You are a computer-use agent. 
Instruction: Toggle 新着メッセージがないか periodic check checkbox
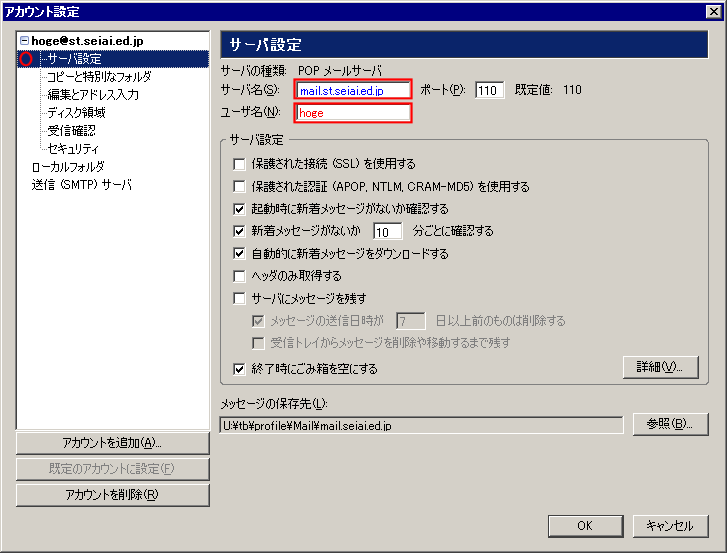(239, 231)
